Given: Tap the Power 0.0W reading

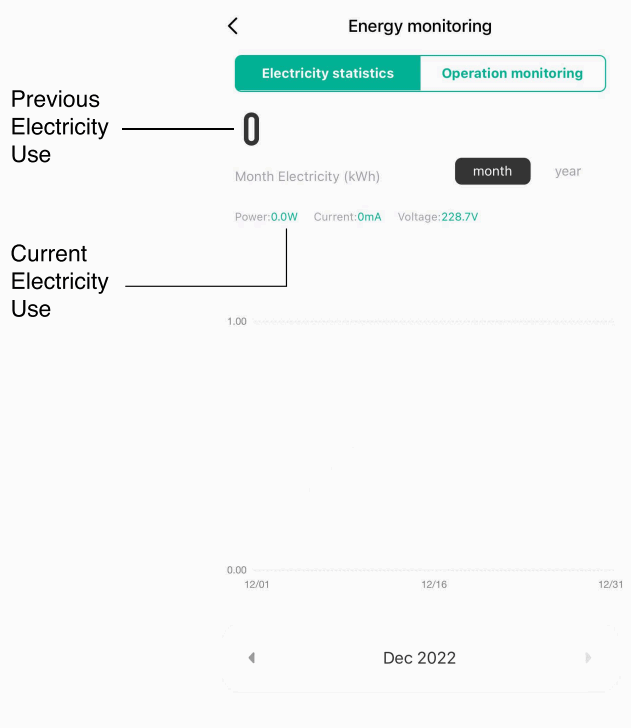Looking at the screenshot, I should click(266, 217).
